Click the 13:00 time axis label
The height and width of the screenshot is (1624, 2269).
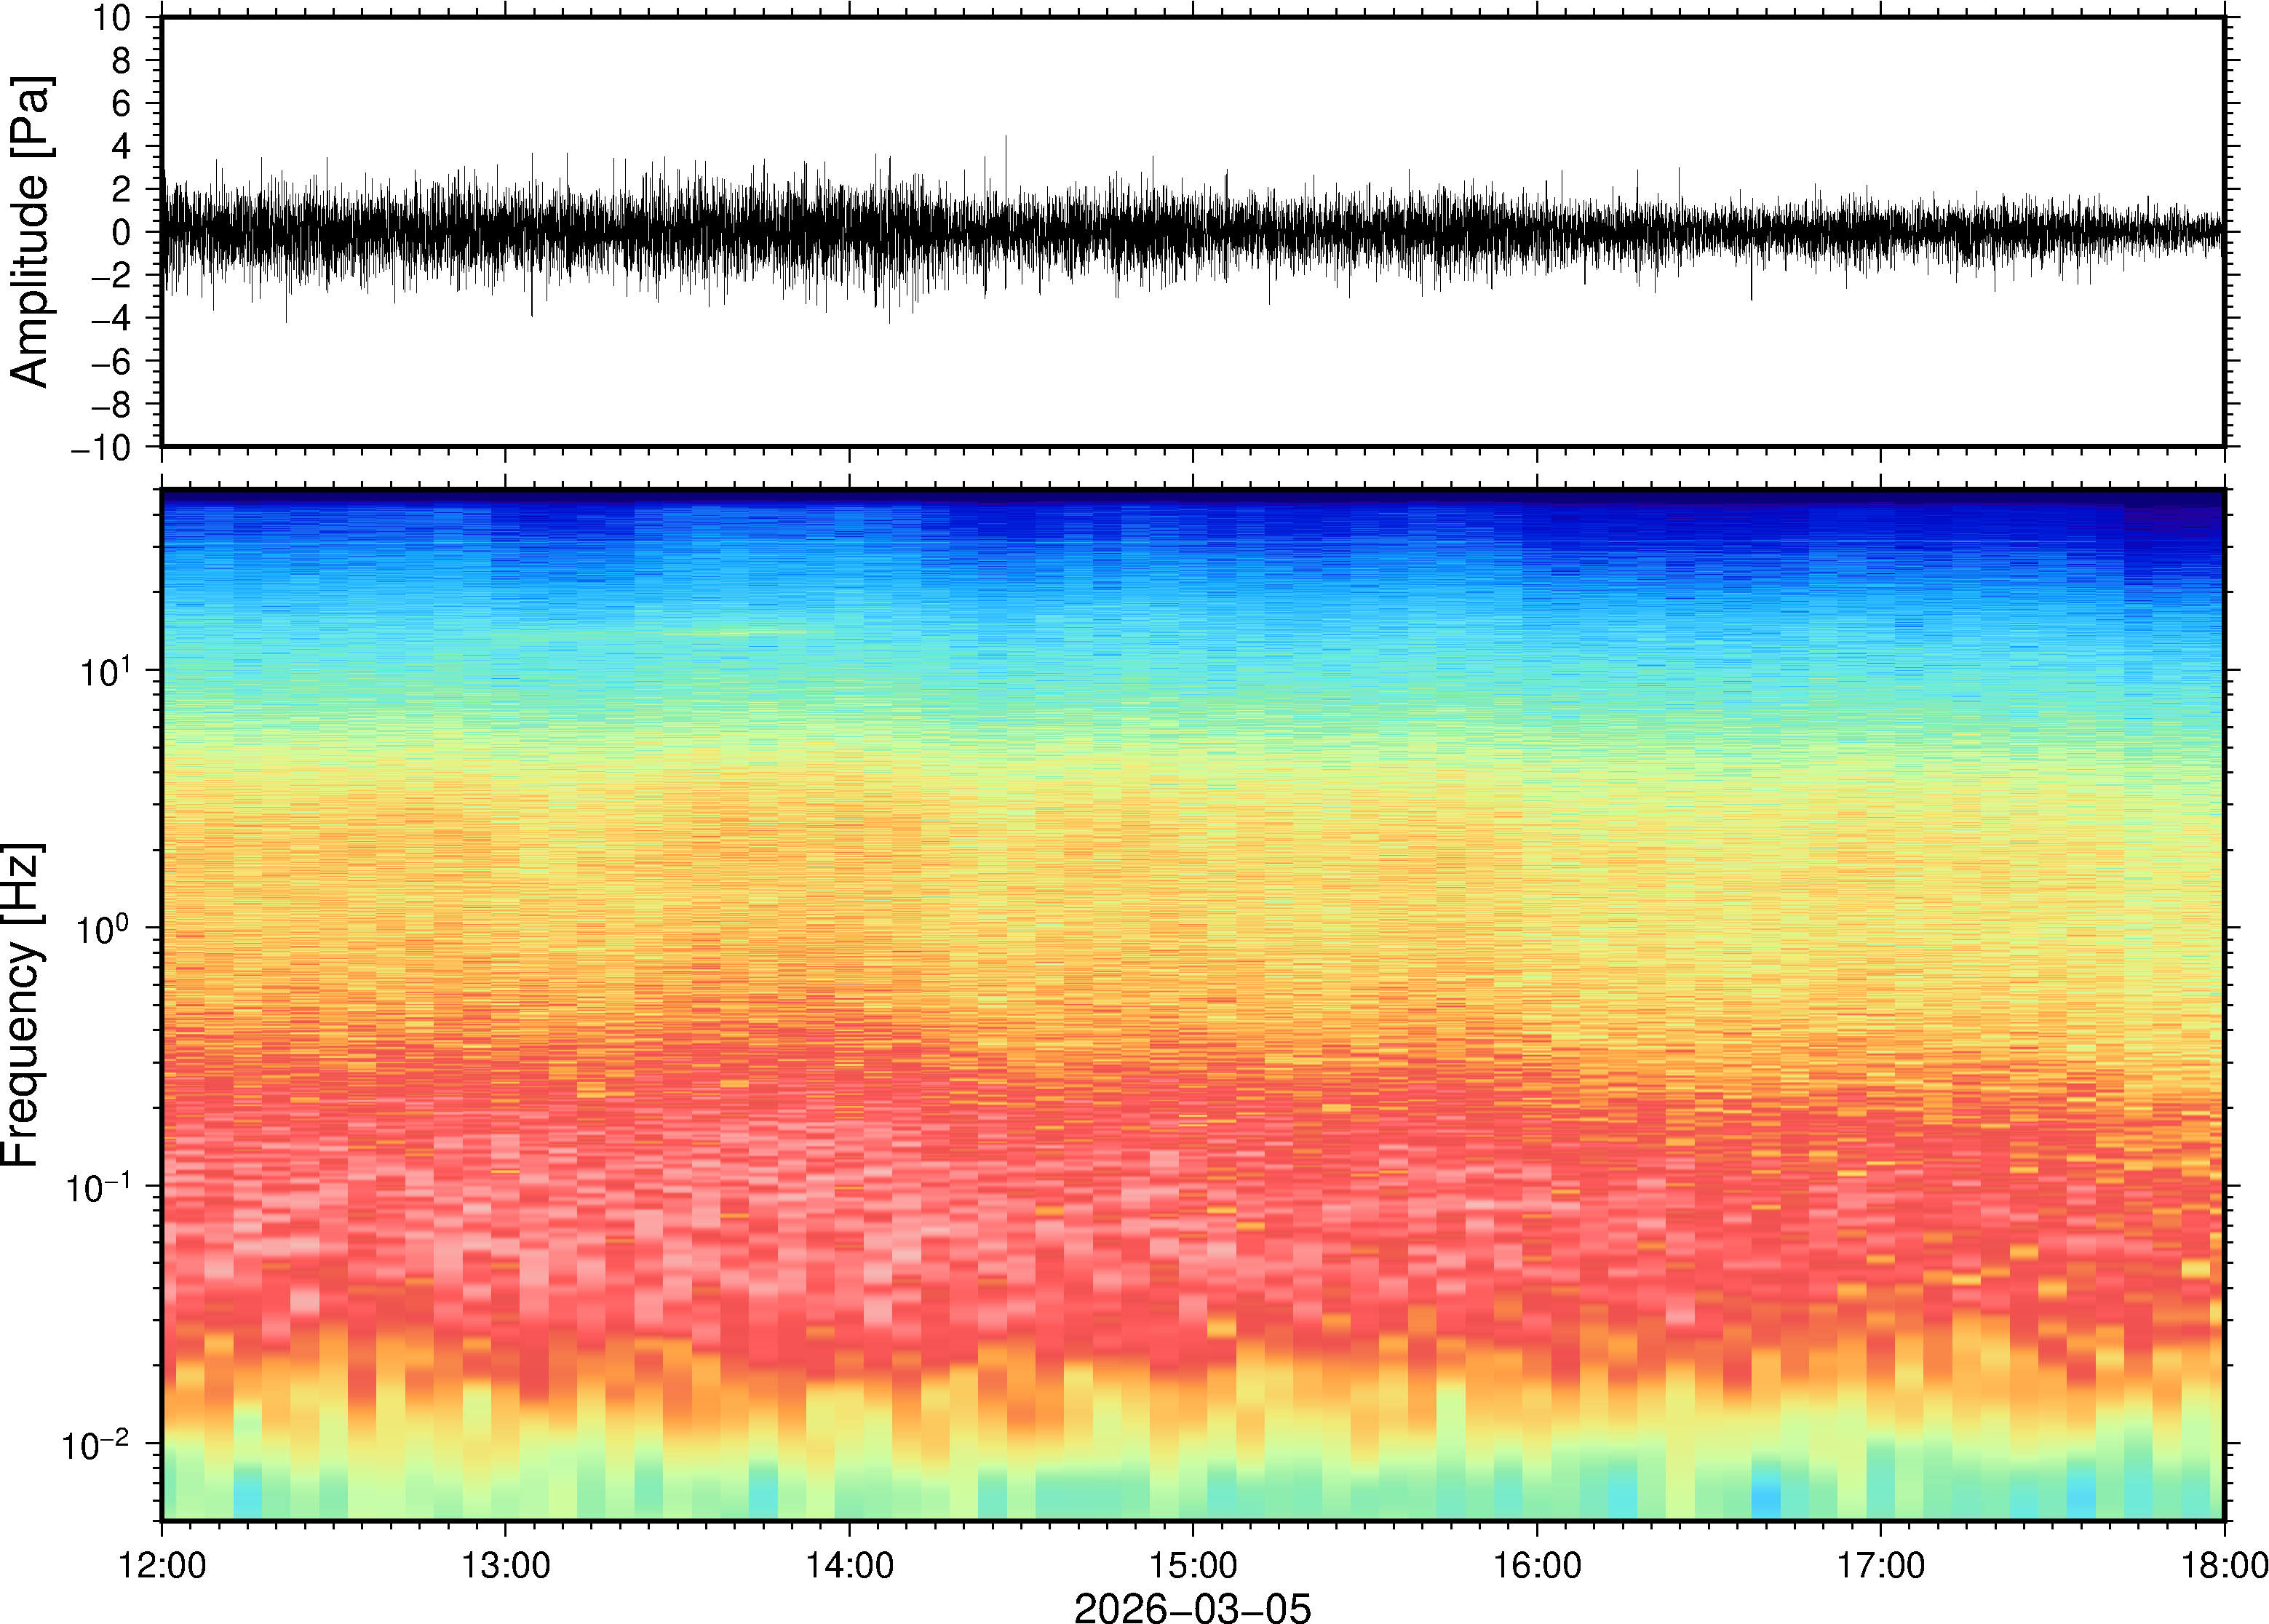(x=506, y=1565)
